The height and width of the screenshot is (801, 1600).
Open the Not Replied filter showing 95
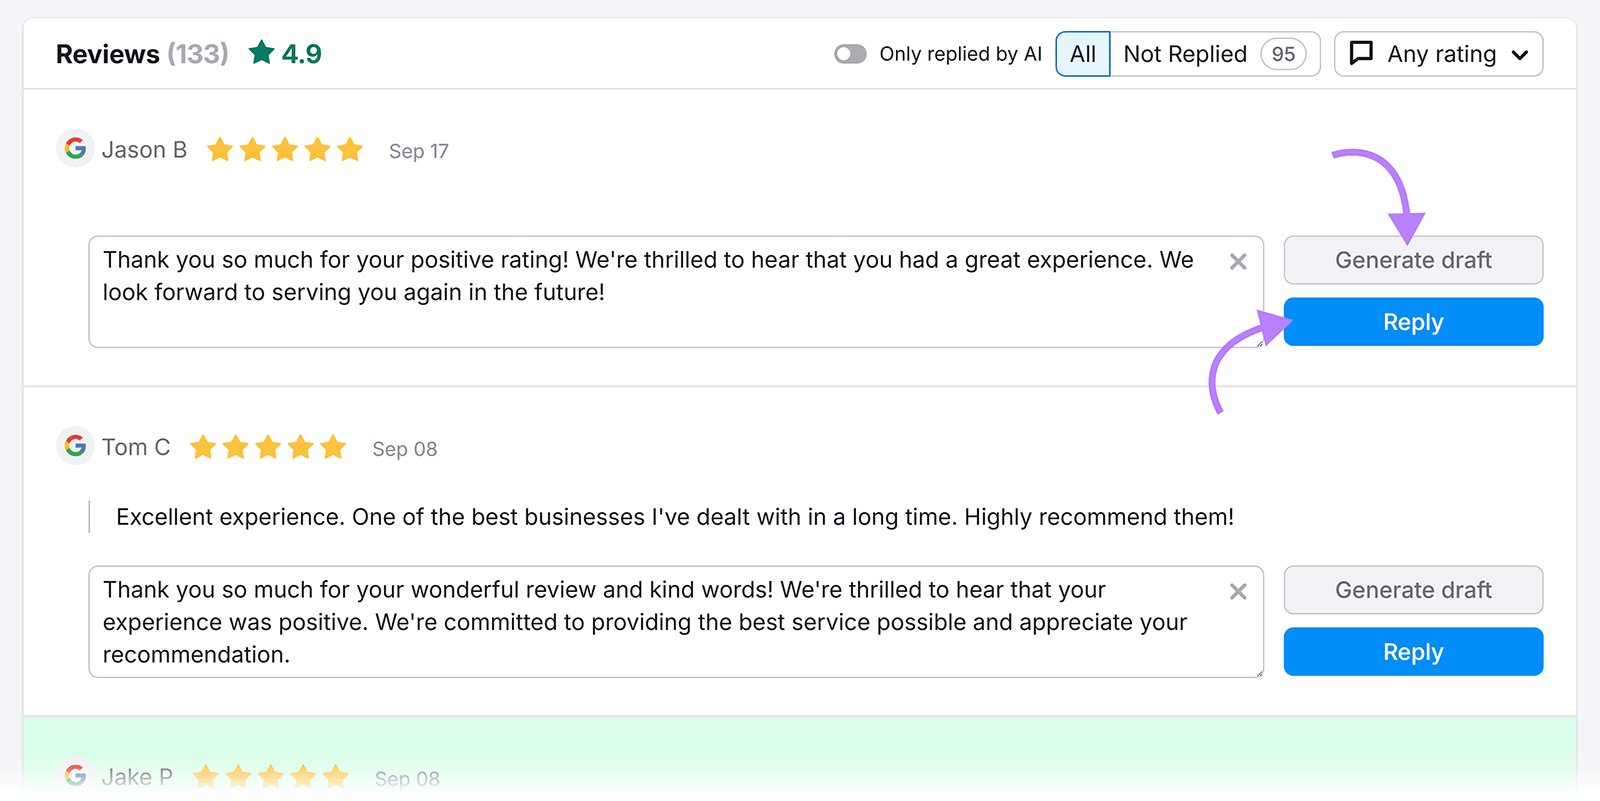(1185, 53)
